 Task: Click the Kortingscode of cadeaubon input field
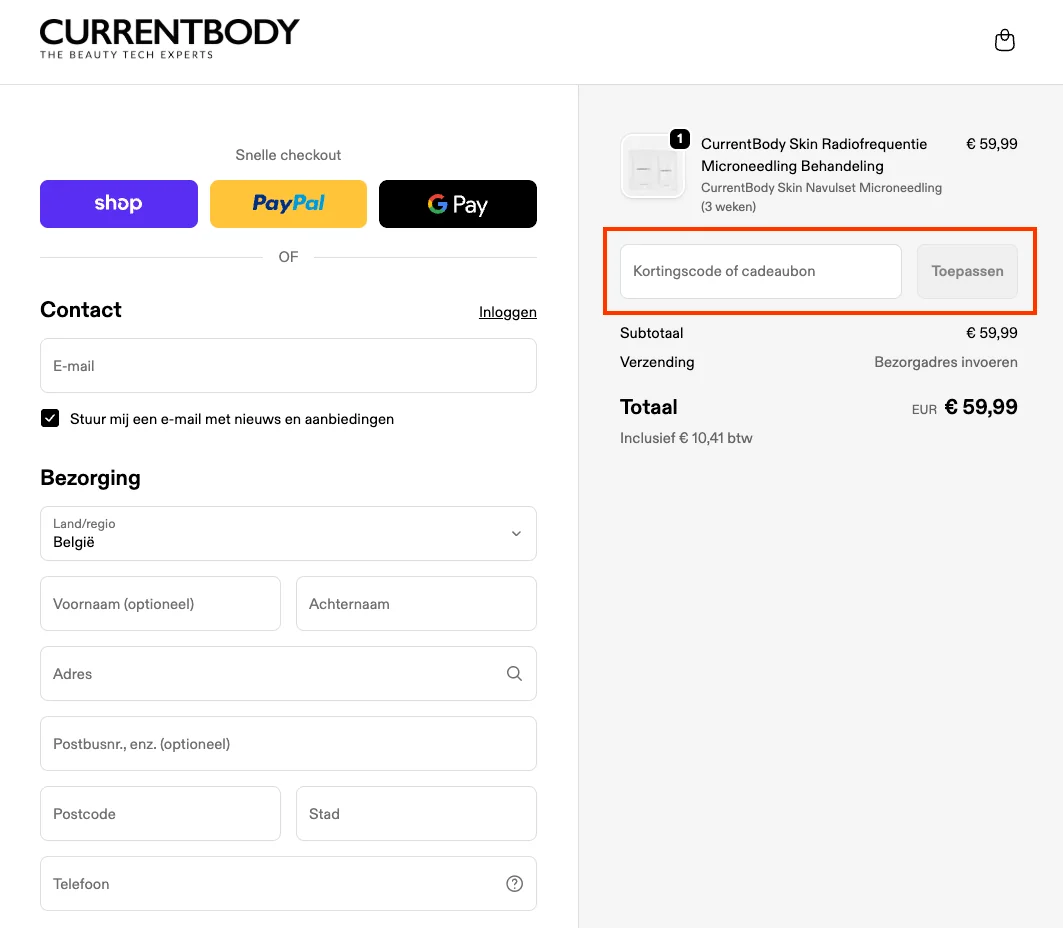pyautogui.click(x=760, y=270)
